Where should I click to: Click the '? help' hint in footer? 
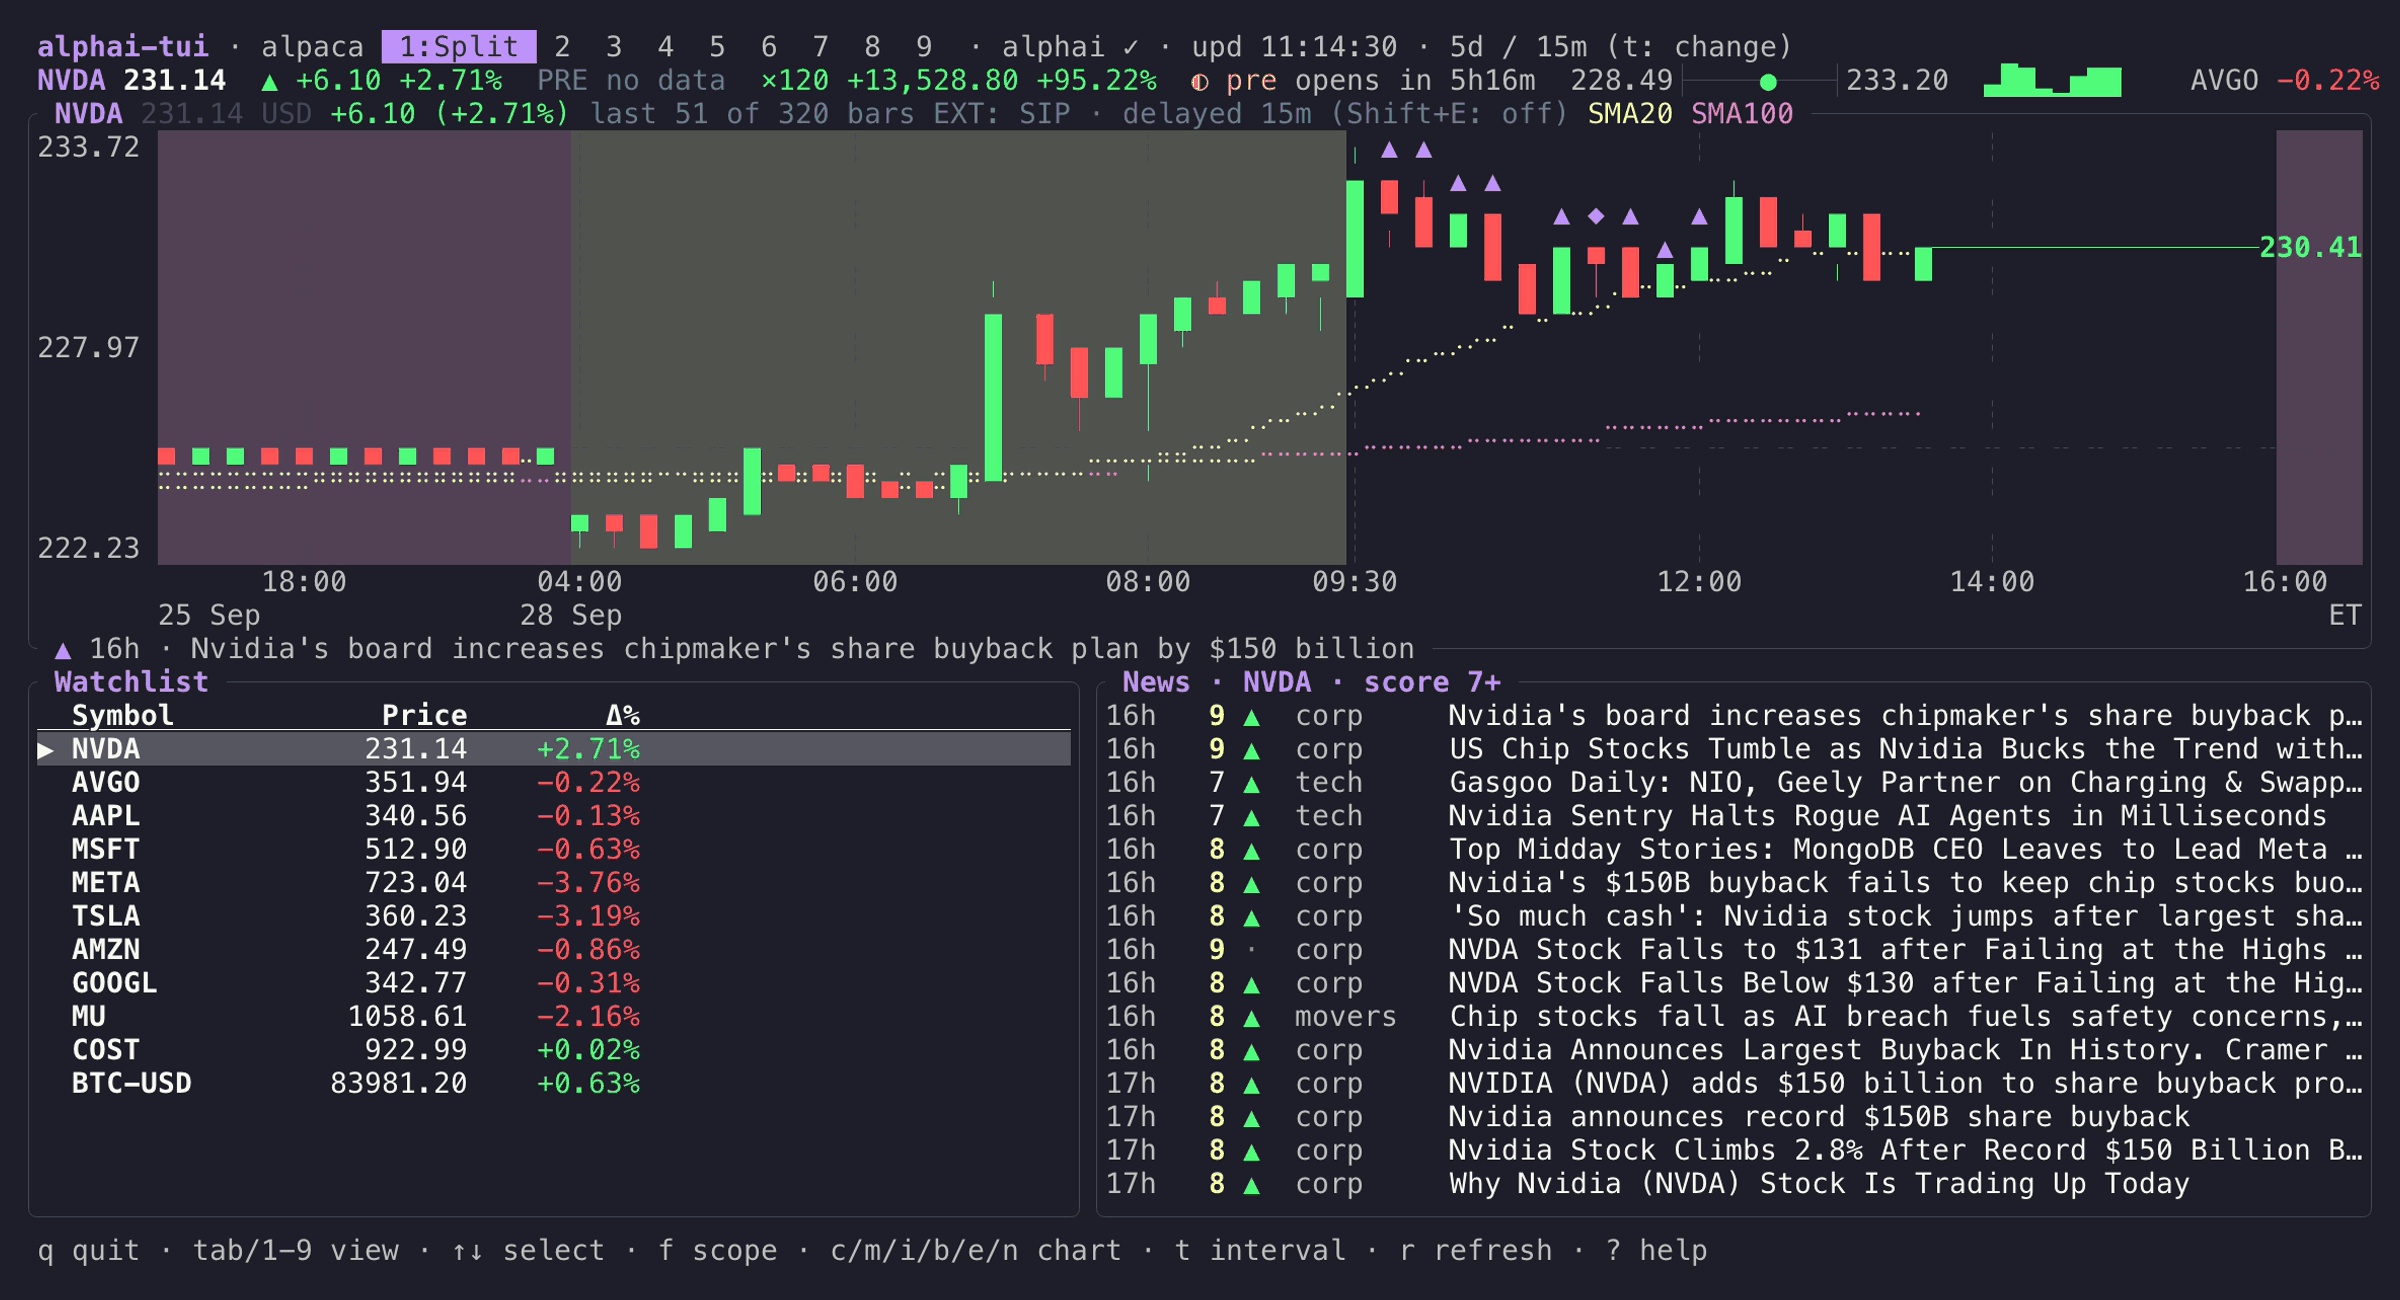click(1656, 1251)
